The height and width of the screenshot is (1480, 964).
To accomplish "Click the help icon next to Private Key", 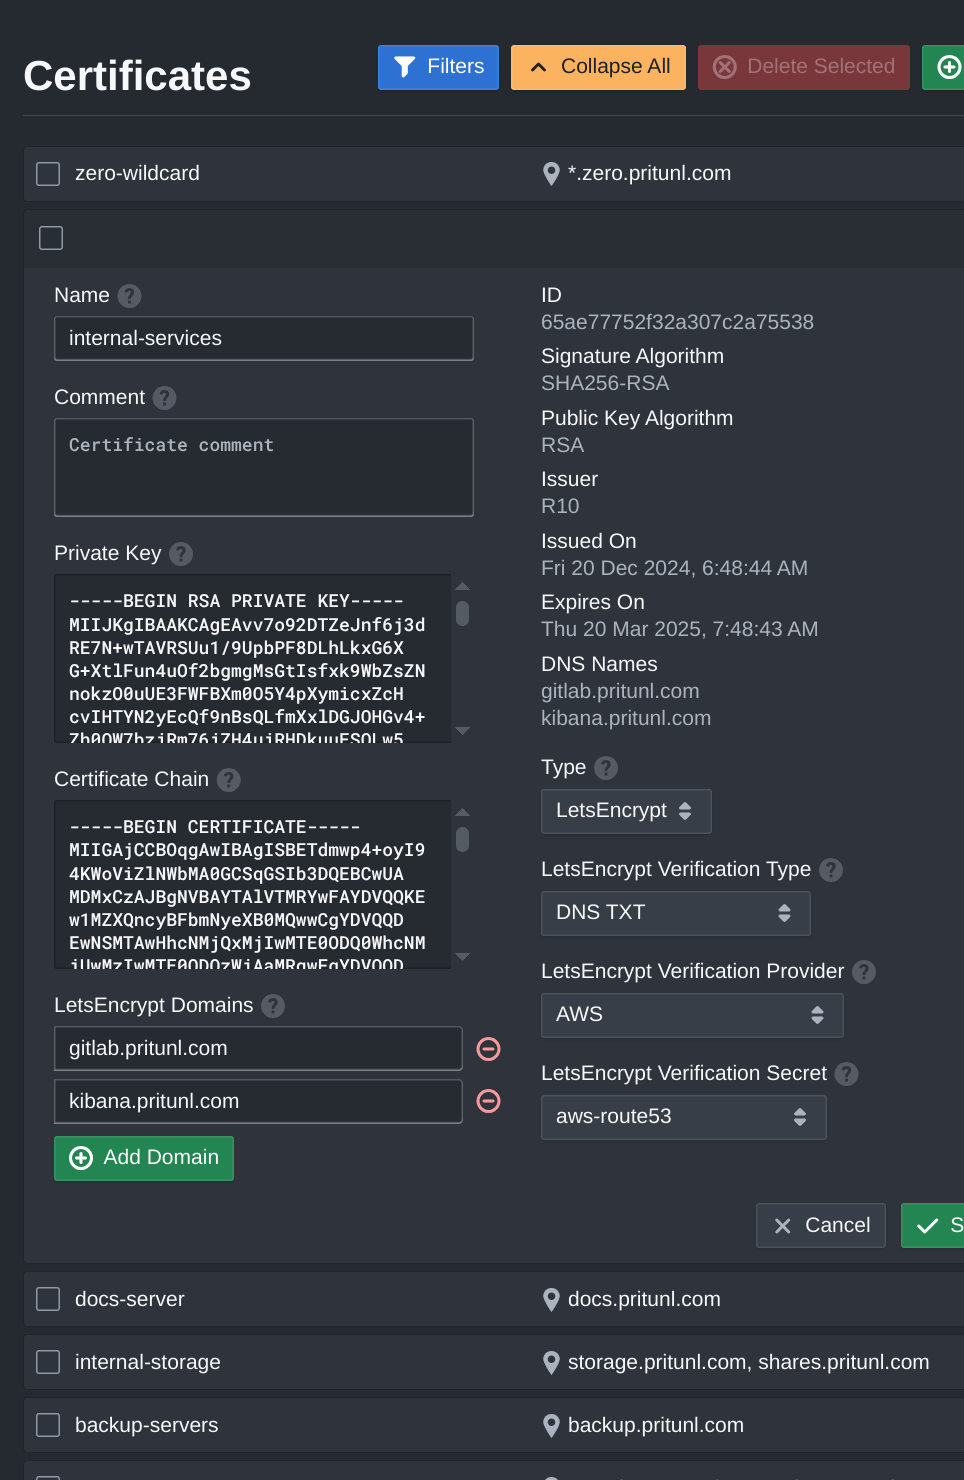I will [x=181, y=553].
